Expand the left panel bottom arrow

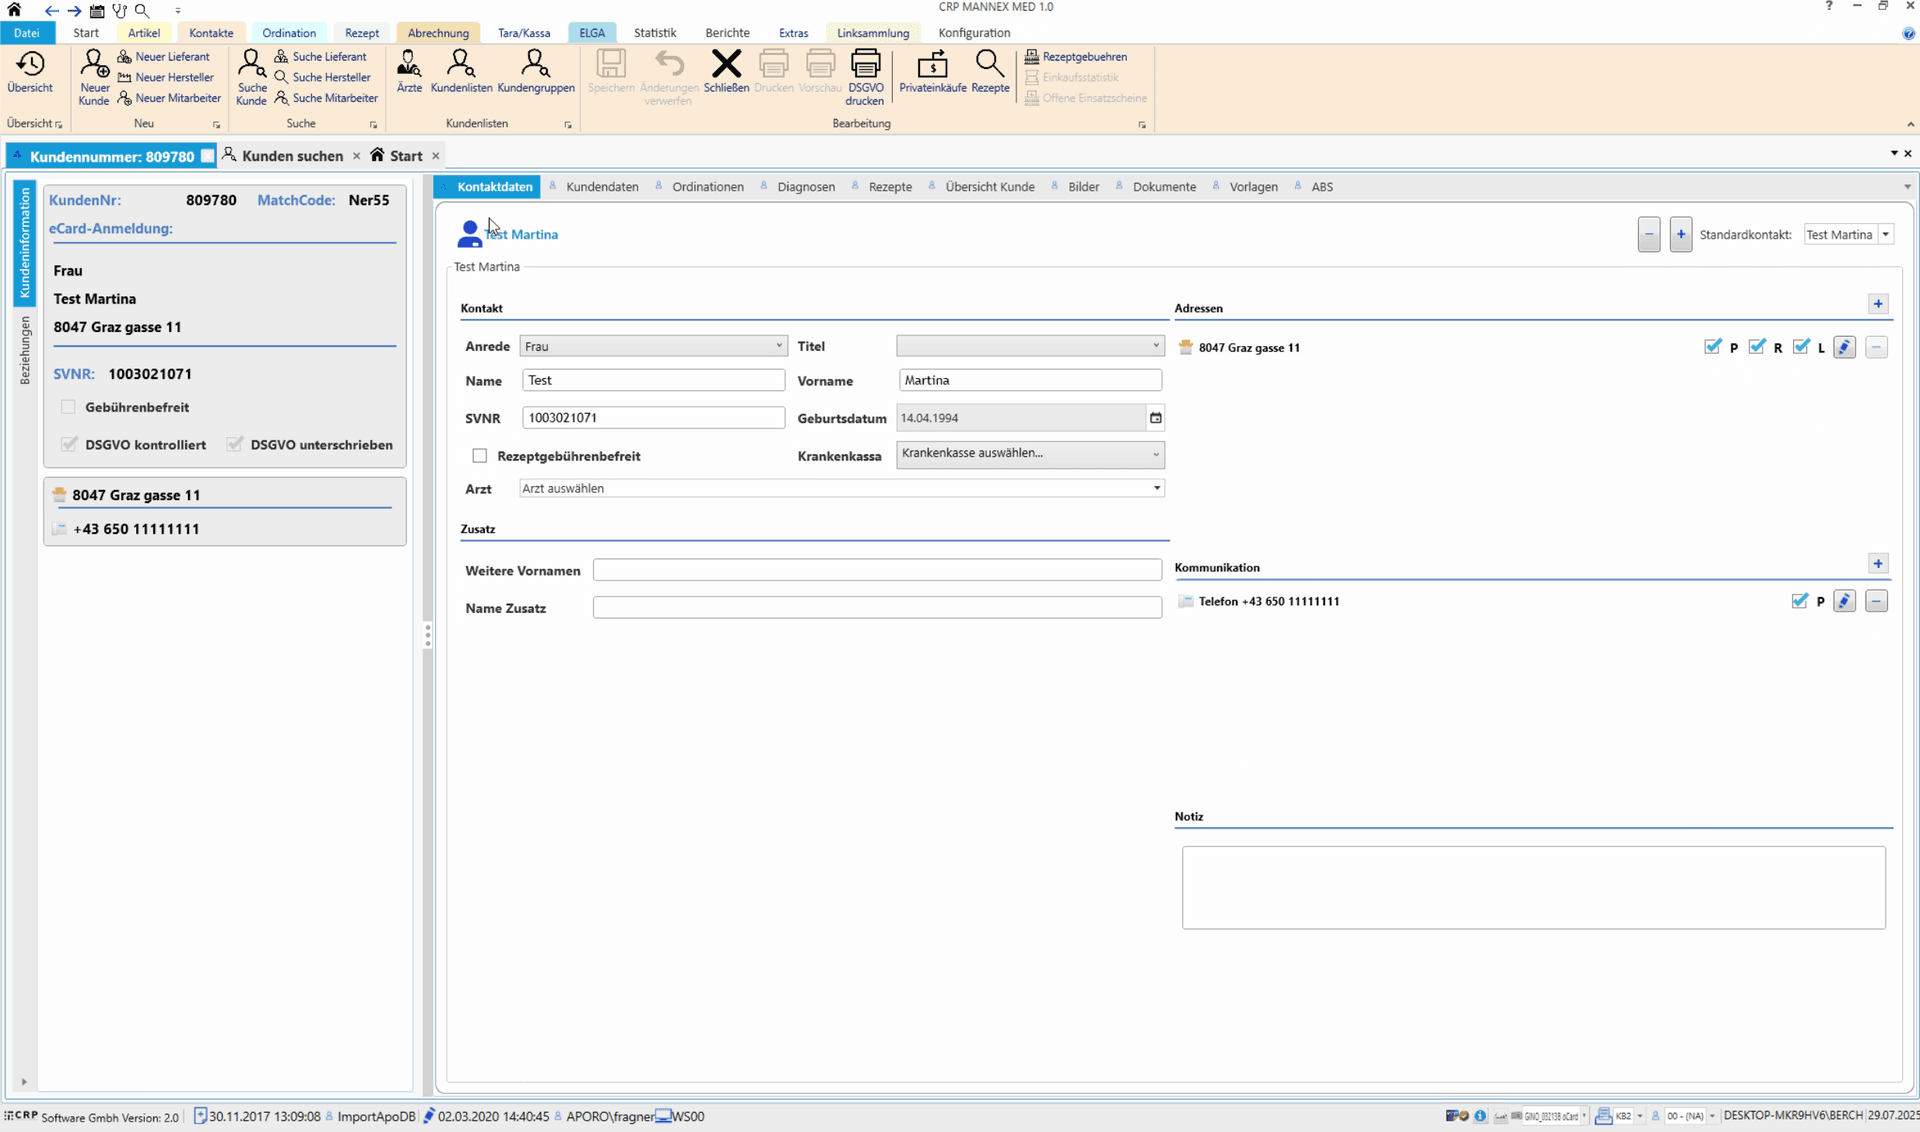24,1082
